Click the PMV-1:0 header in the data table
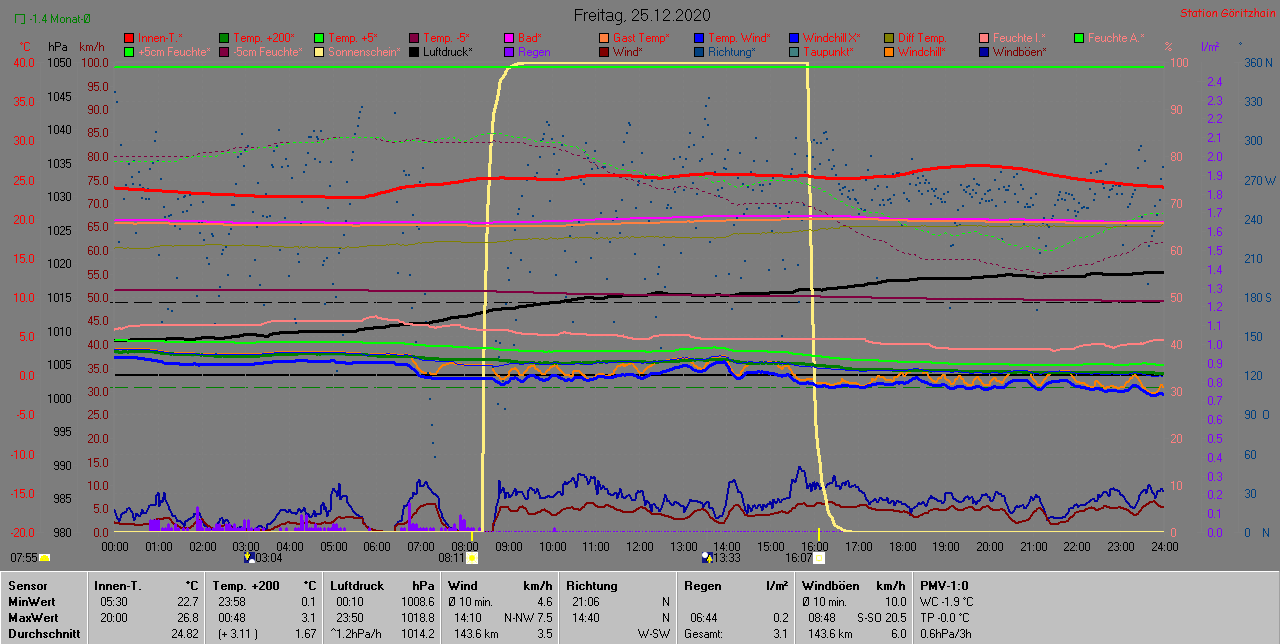This screenshot has width=1280, height=644. (x=944, y=586)
